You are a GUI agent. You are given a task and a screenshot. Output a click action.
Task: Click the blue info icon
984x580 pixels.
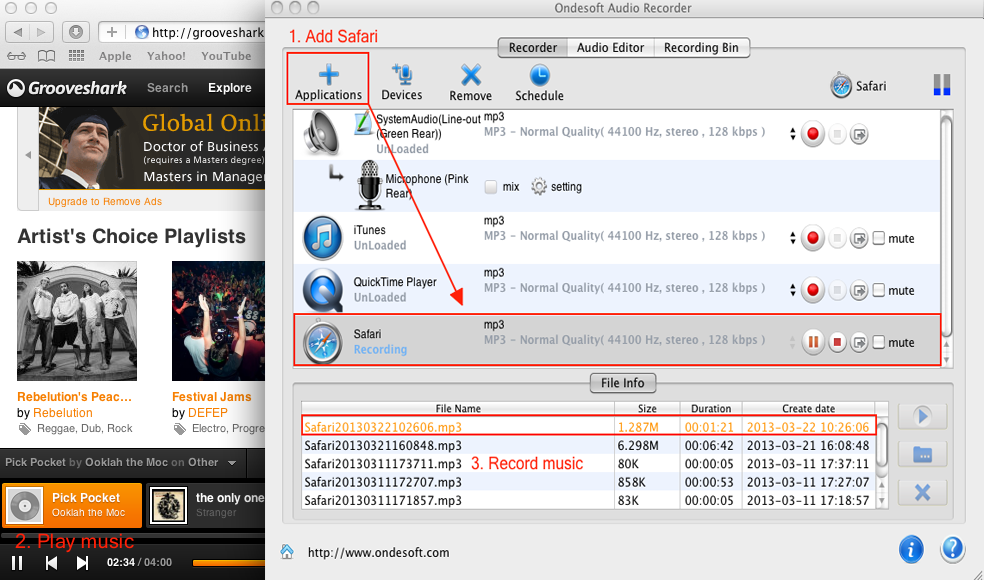point(910,549)
